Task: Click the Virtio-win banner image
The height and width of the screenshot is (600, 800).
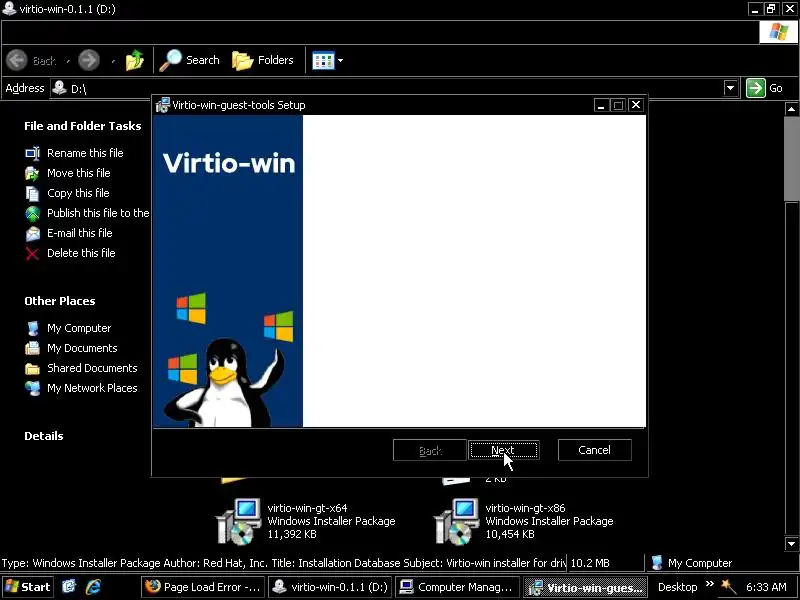Action: [x=228, y=271]
